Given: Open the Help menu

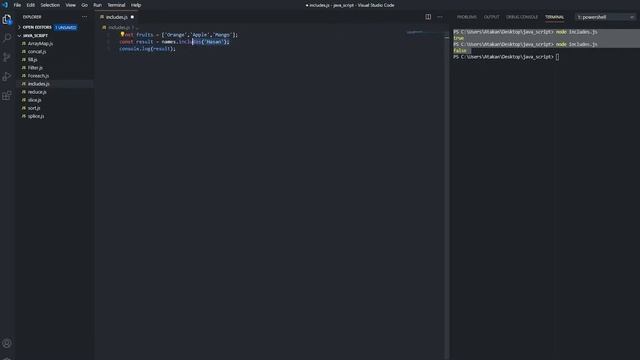Looking at the screenshot, I should tap(136, 5).
